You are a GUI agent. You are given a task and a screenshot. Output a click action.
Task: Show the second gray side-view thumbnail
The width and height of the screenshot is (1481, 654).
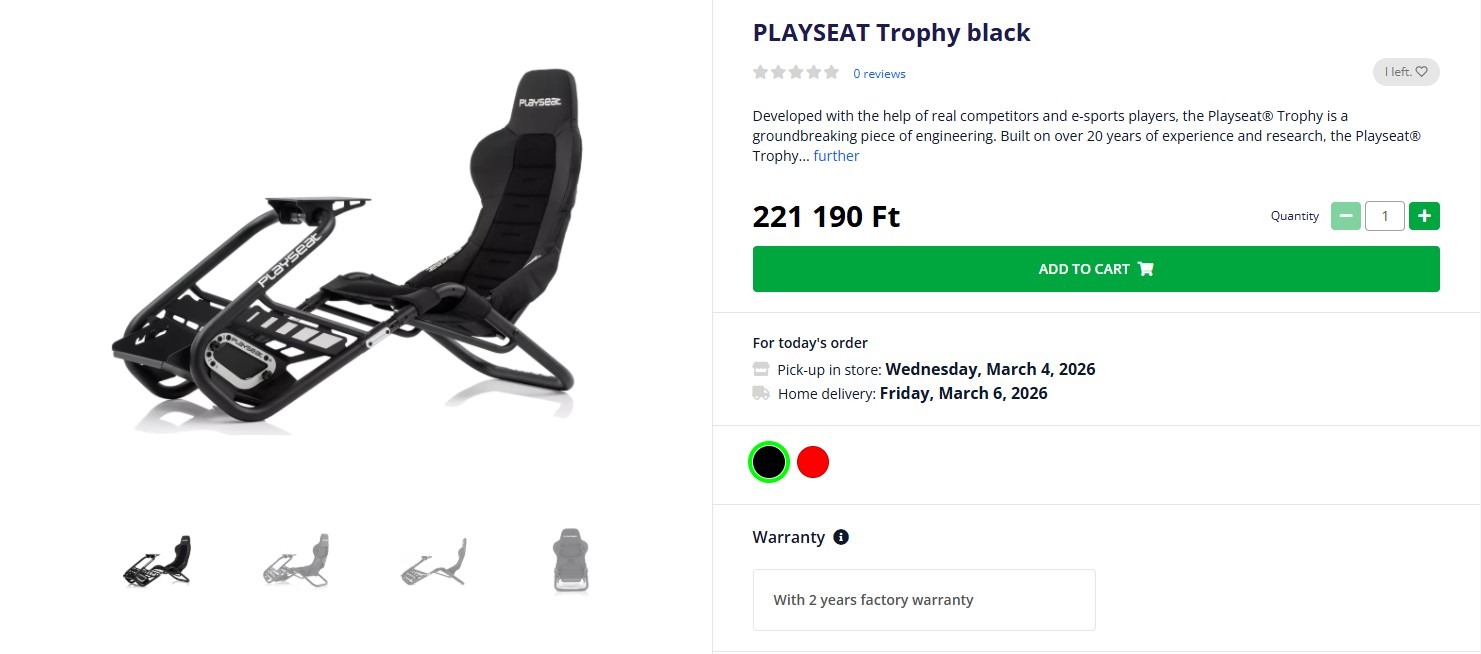pos(296,561)
